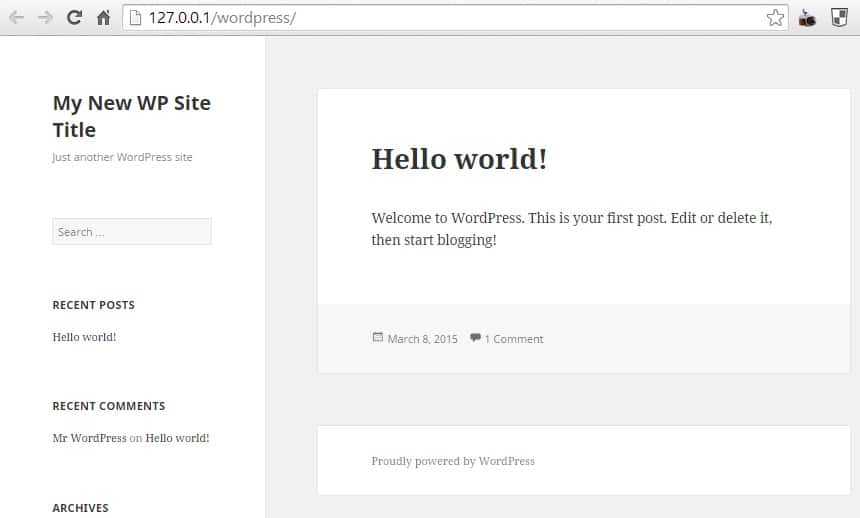Open the camera-shaped extension icon
The height and width of the screenshot is (518, 860).
coord(807,19)
